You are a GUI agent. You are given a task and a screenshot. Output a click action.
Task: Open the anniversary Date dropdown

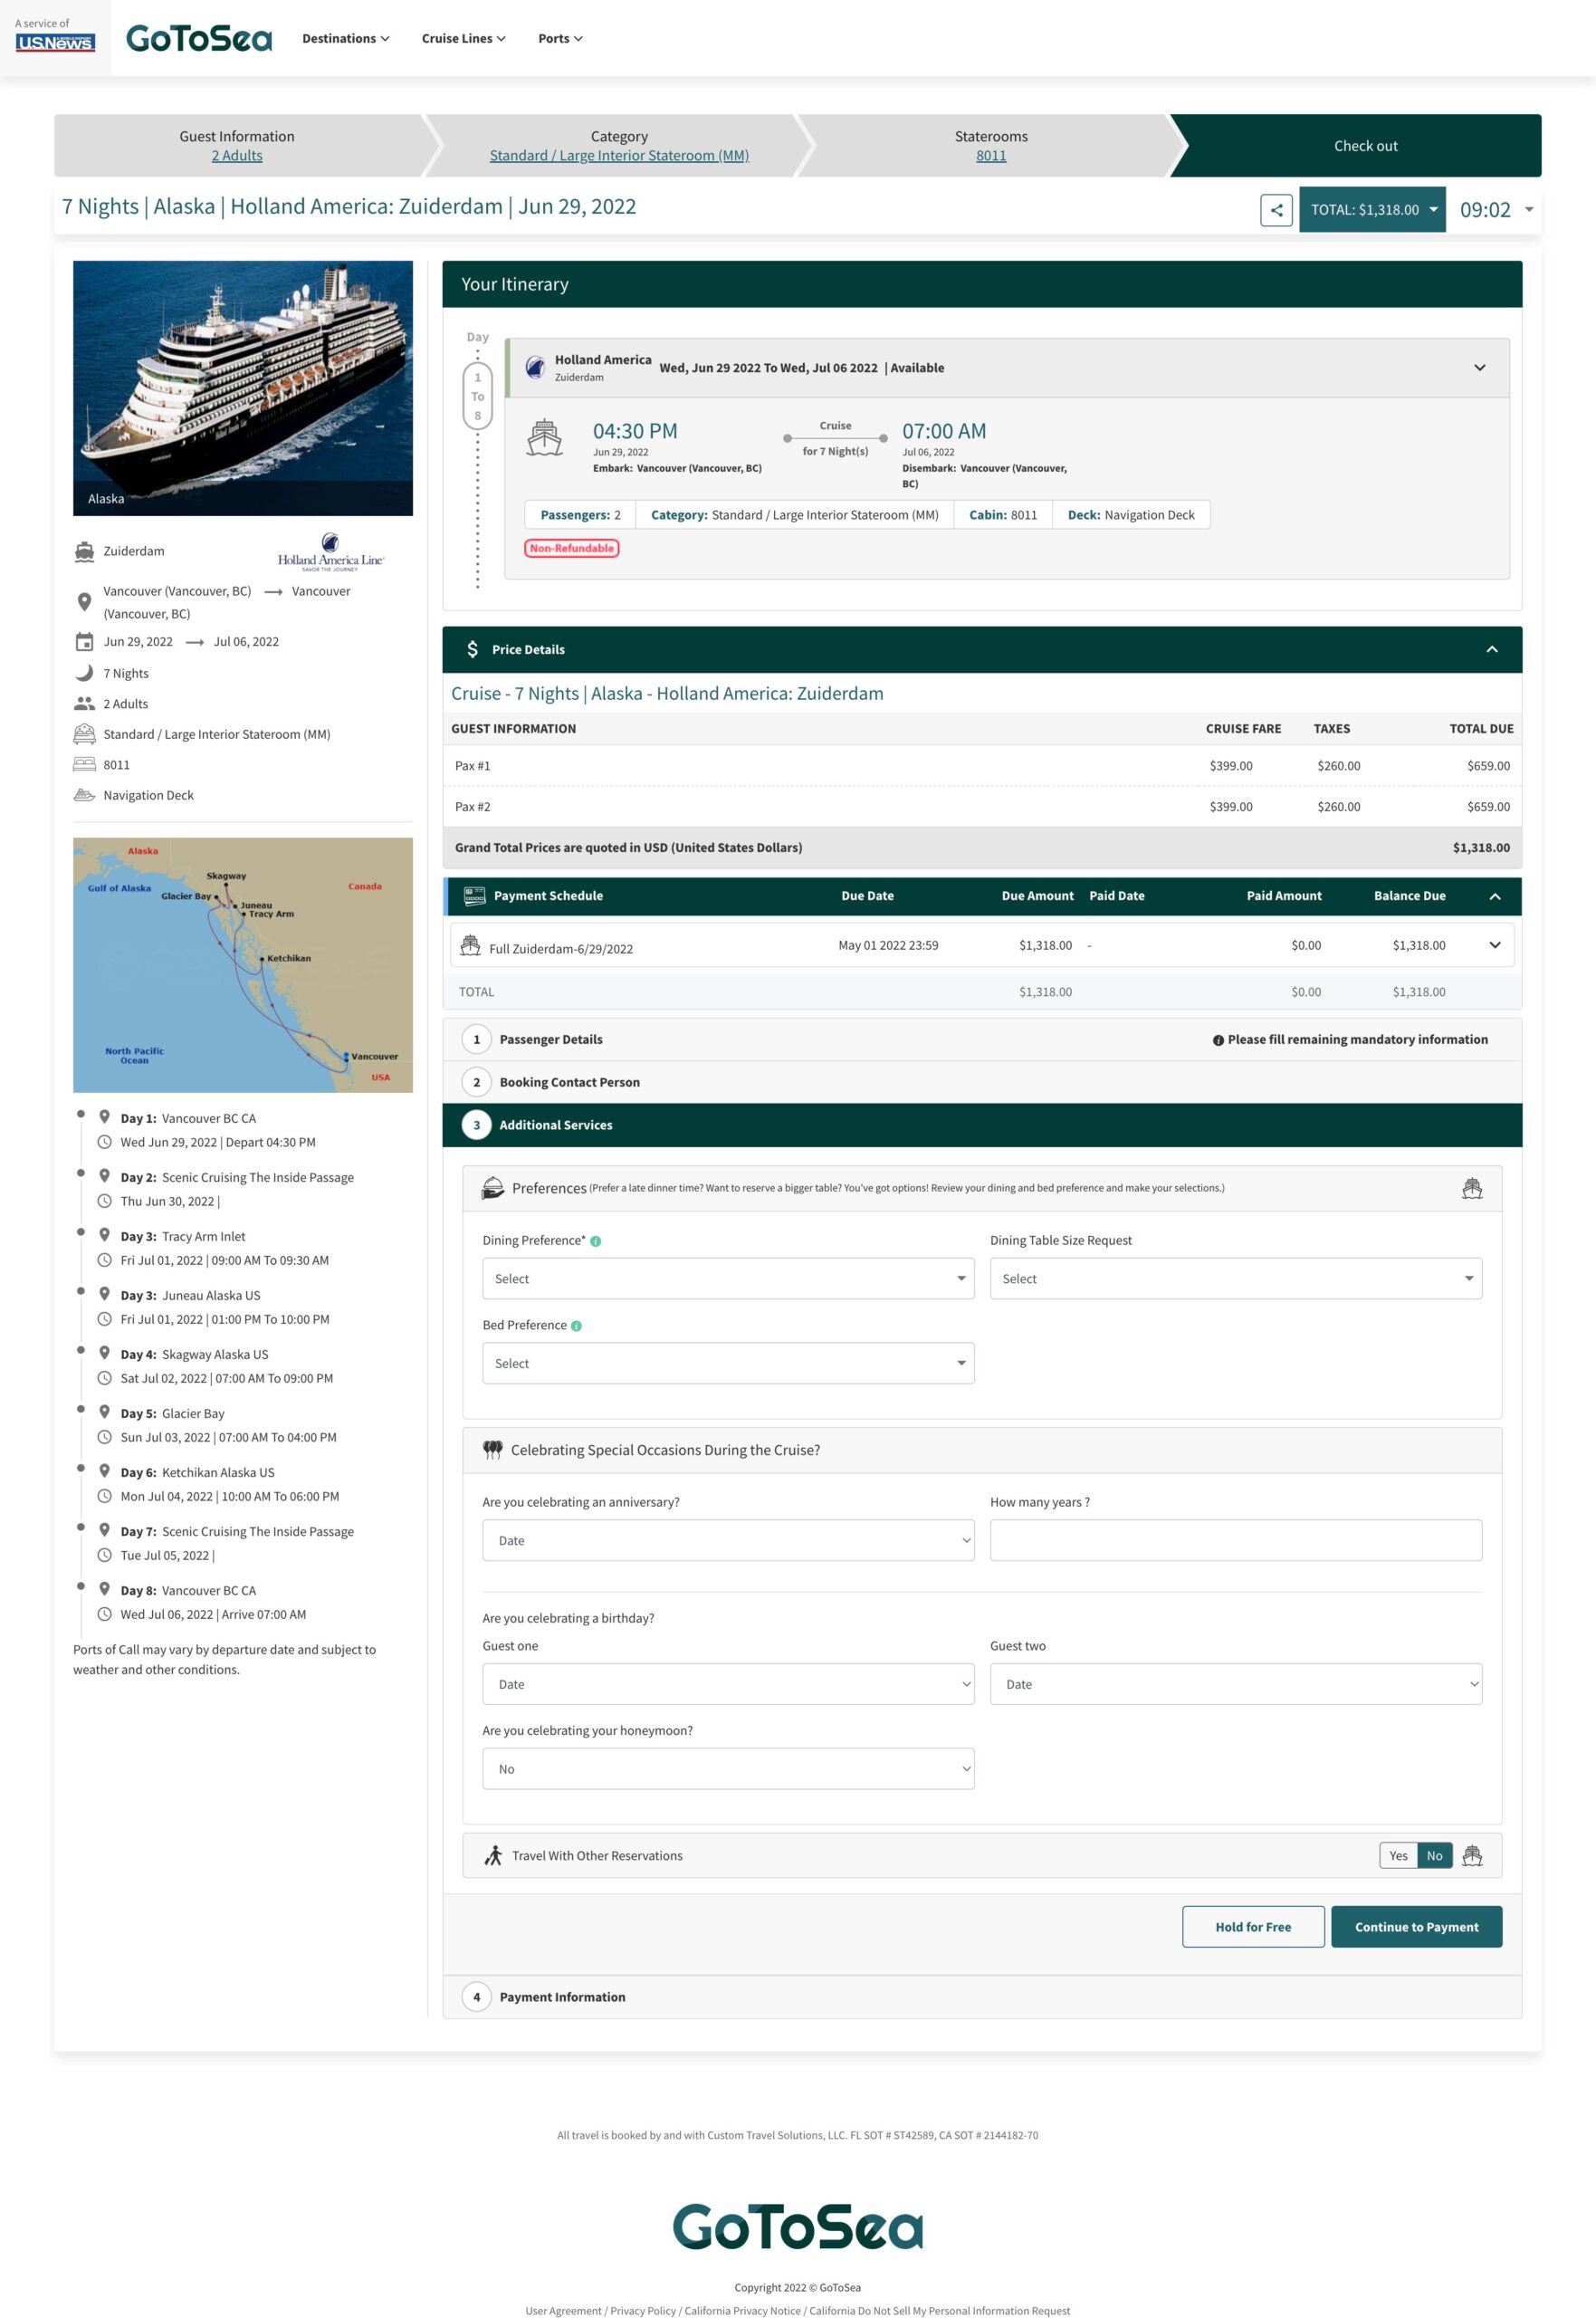click(728, 1540)
